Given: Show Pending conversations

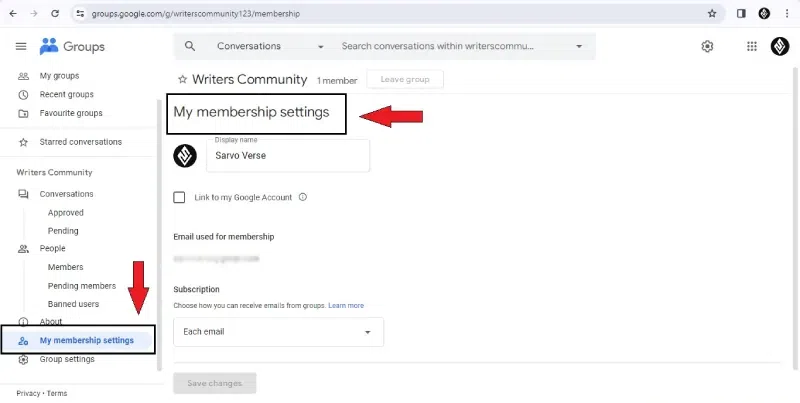Looking at the screenshot, I should 63,231.
